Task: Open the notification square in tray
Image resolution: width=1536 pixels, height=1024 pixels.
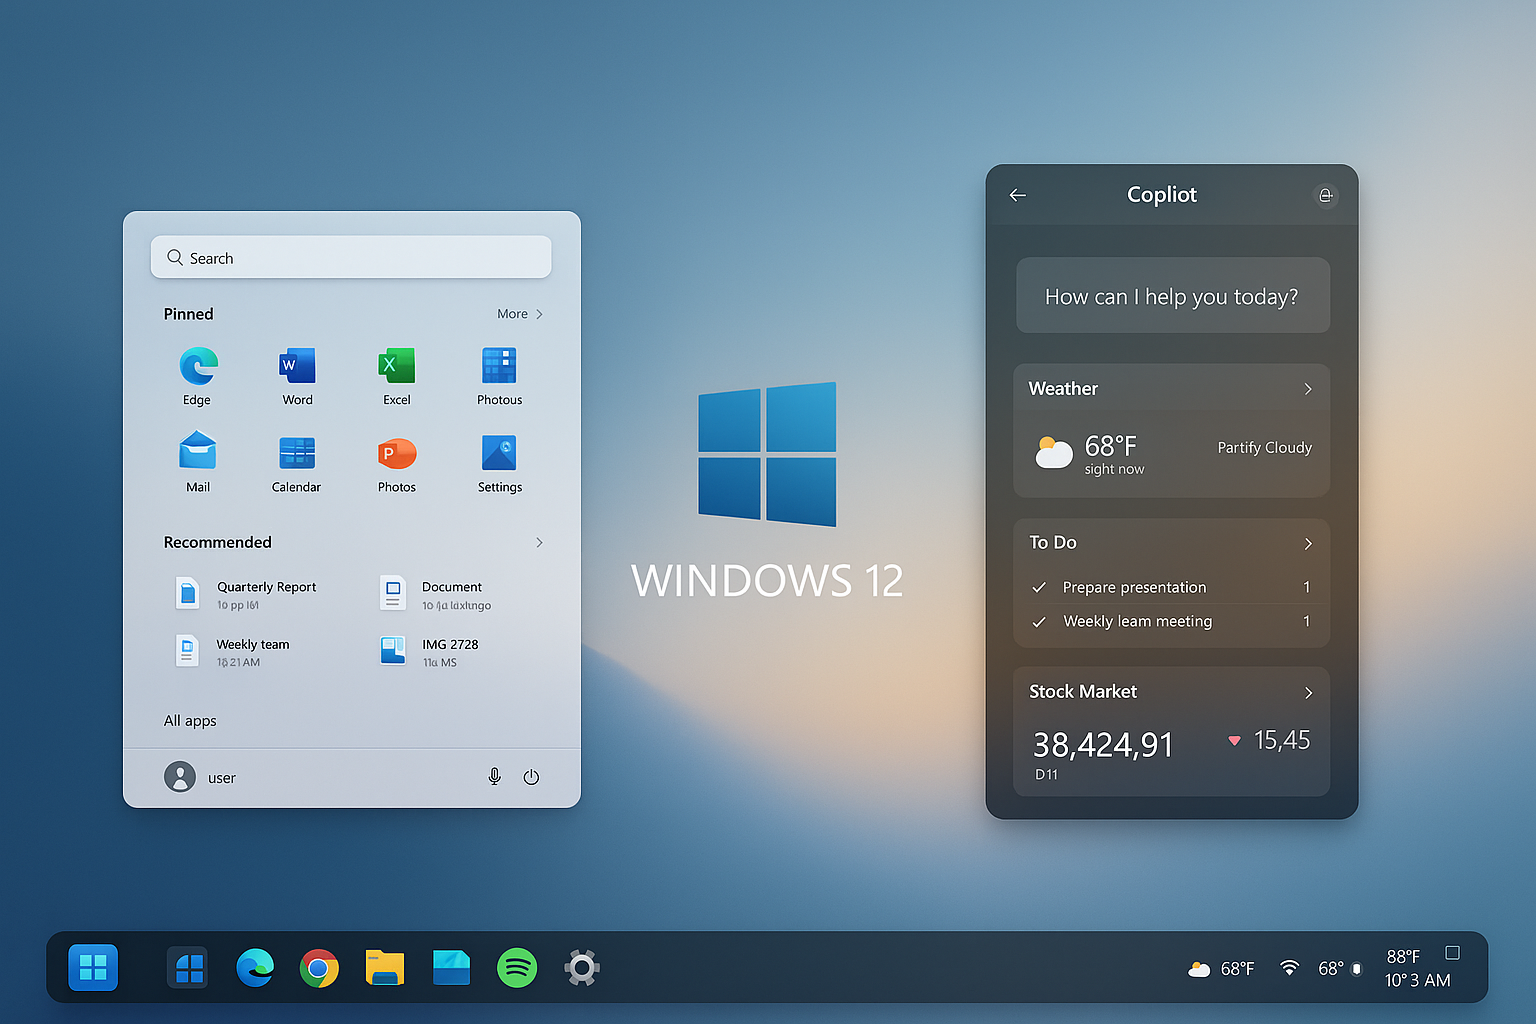Action: 1453,953
